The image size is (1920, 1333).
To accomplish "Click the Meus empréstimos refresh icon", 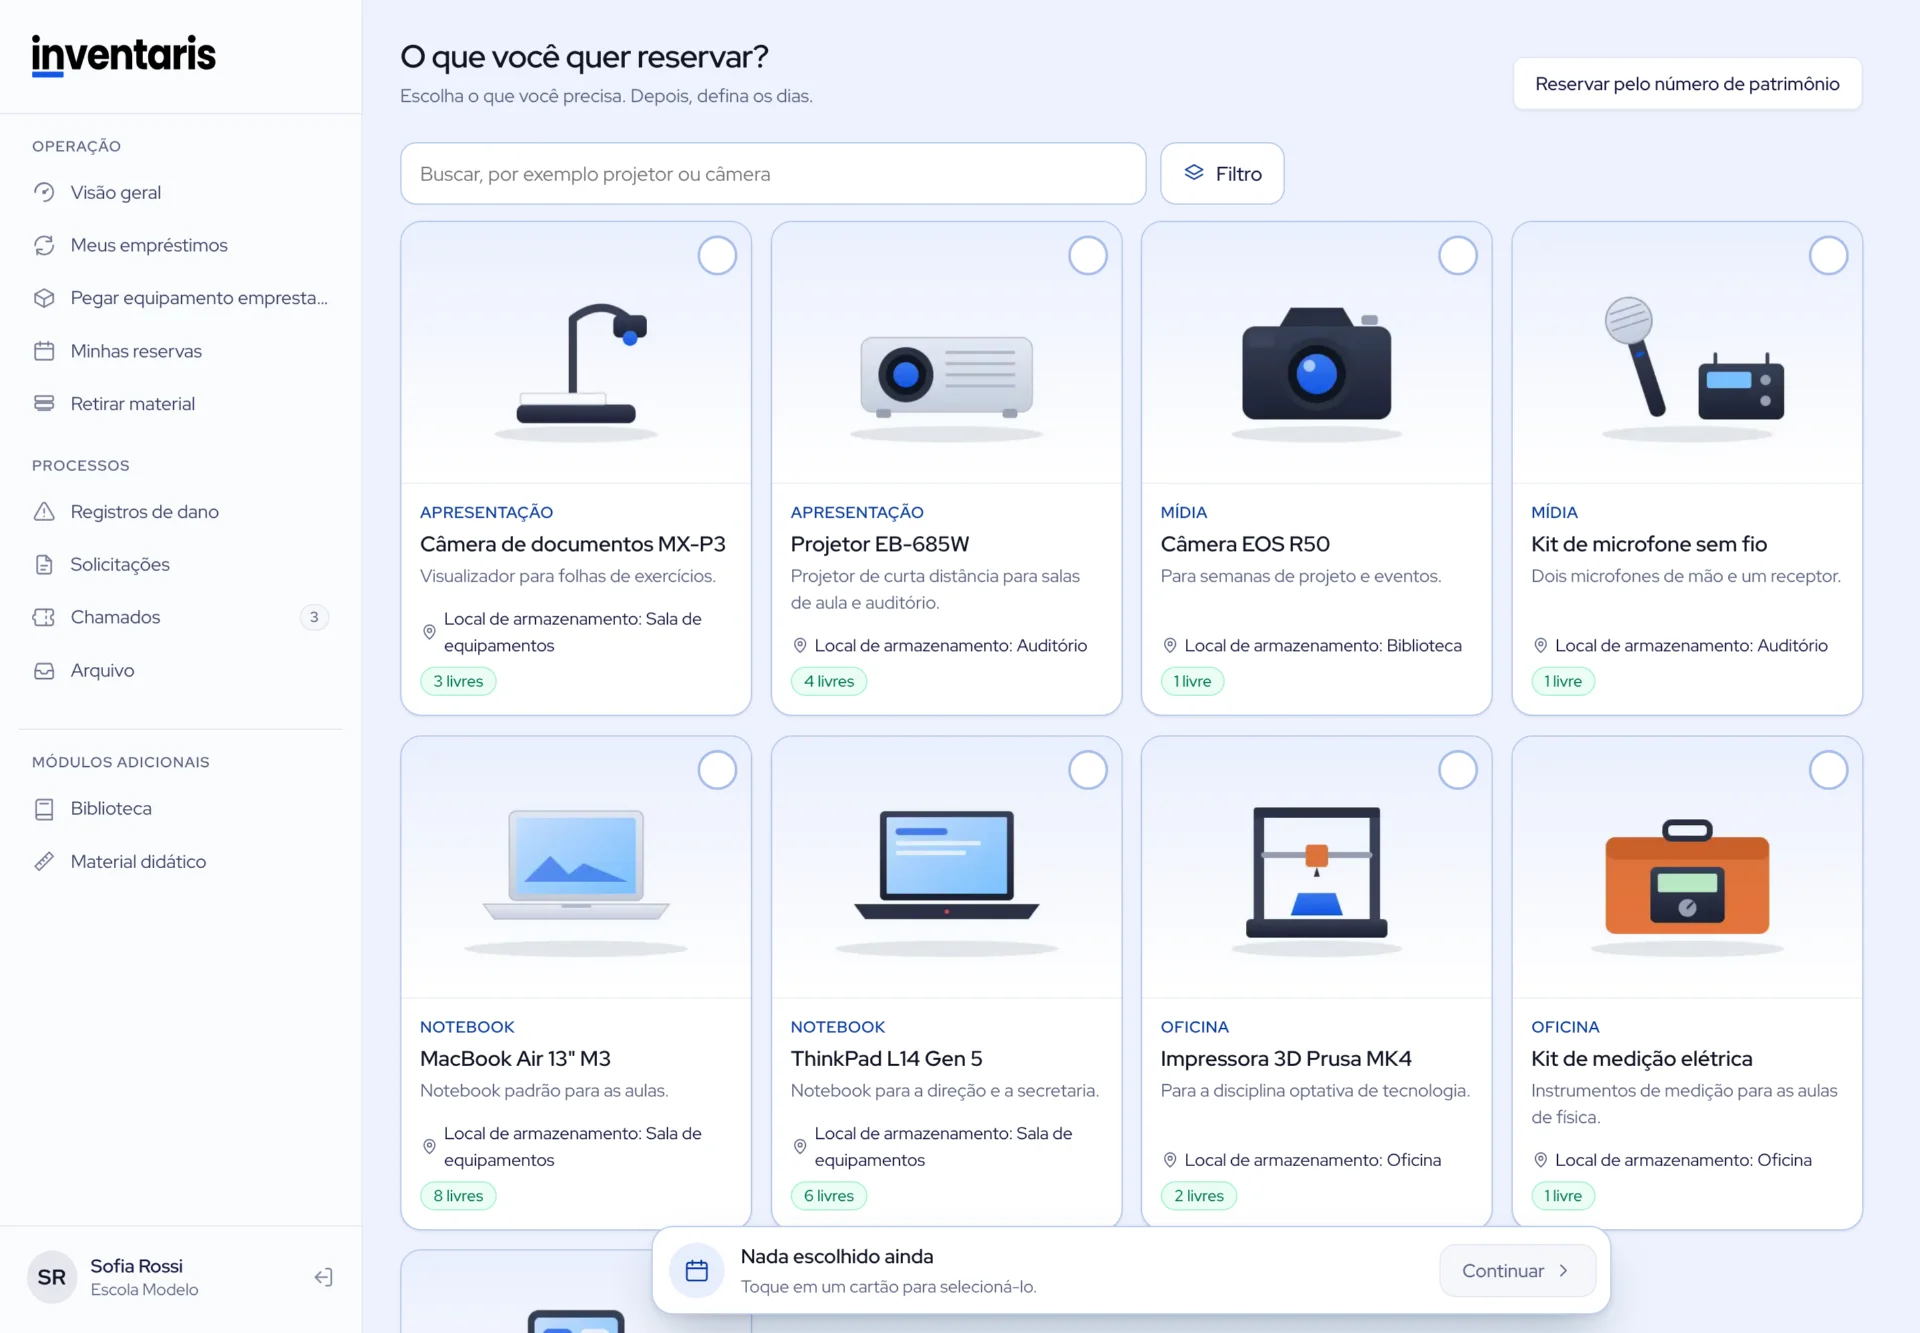I will pyautogui.click(x=44, y=245).
